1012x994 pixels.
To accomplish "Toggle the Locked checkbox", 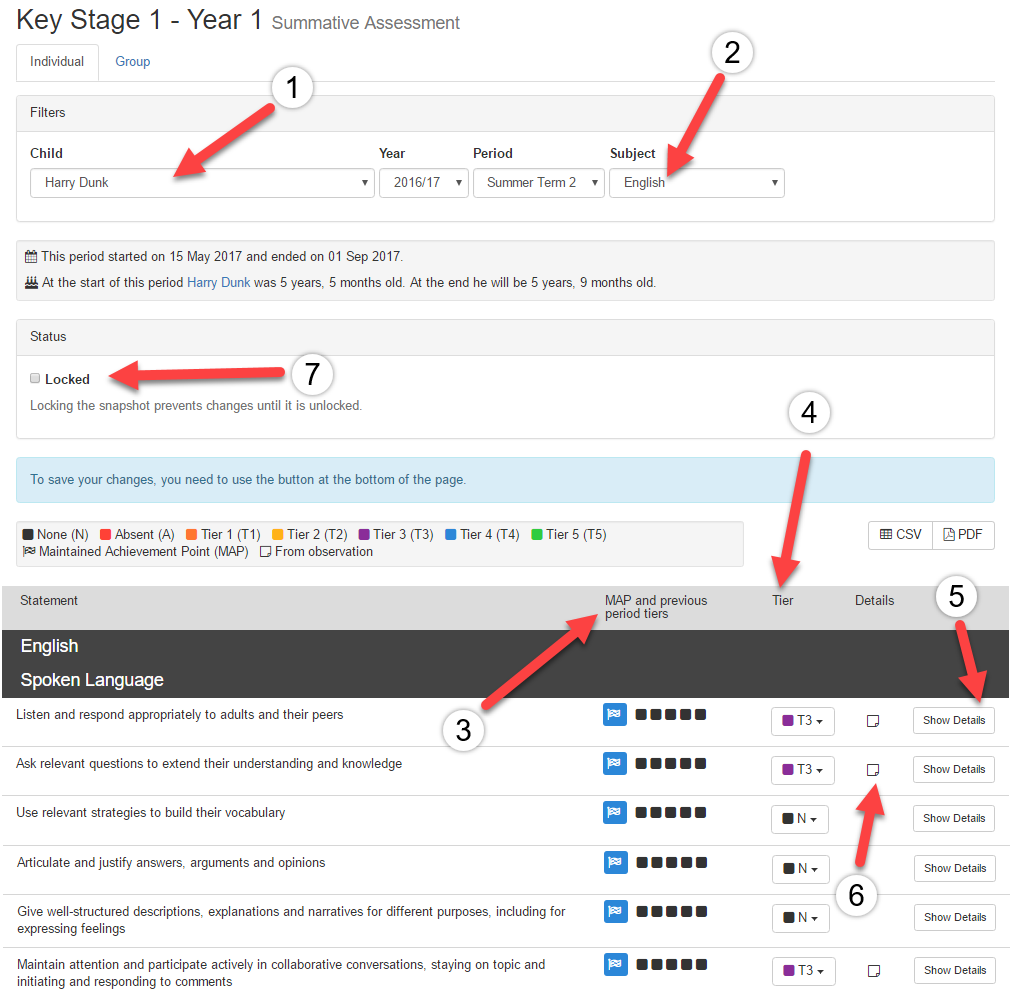I will (x=35, y=378).
